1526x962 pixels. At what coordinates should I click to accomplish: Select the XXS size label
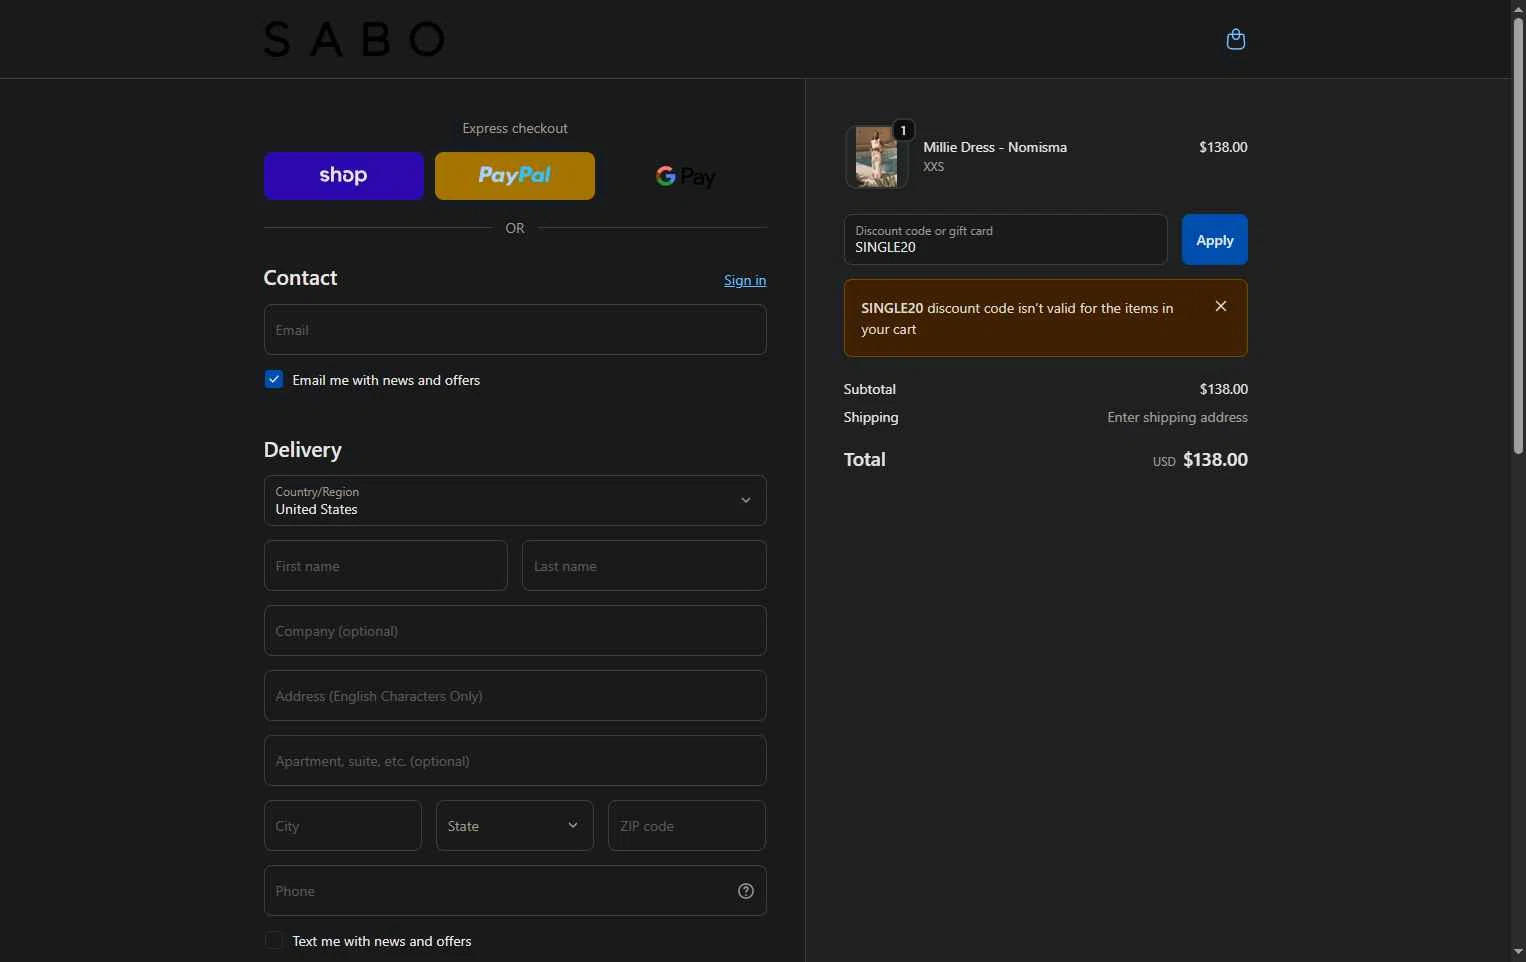point(934,167)
